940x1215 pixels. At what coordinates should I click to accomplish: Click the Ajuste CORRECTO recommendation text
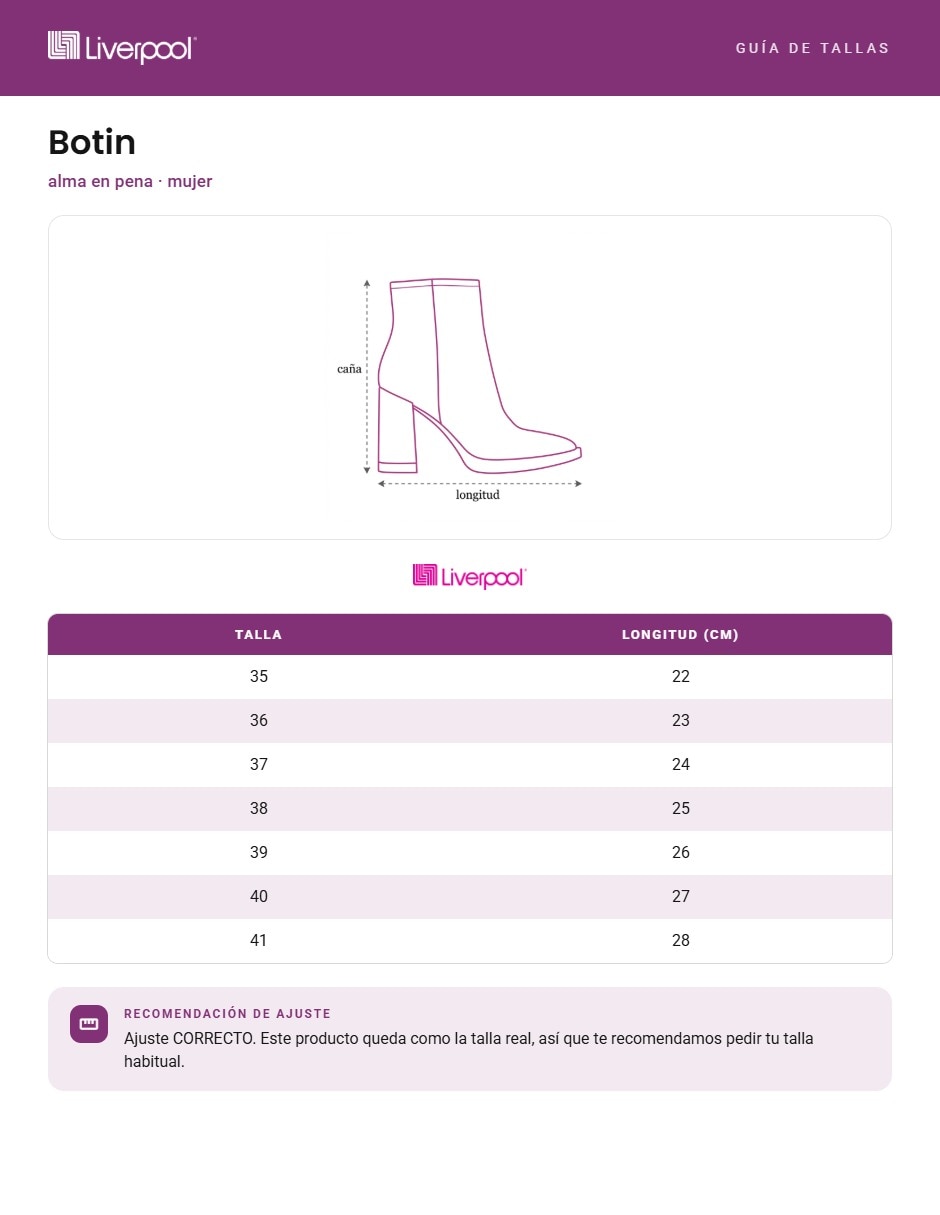click(469, 1050)
